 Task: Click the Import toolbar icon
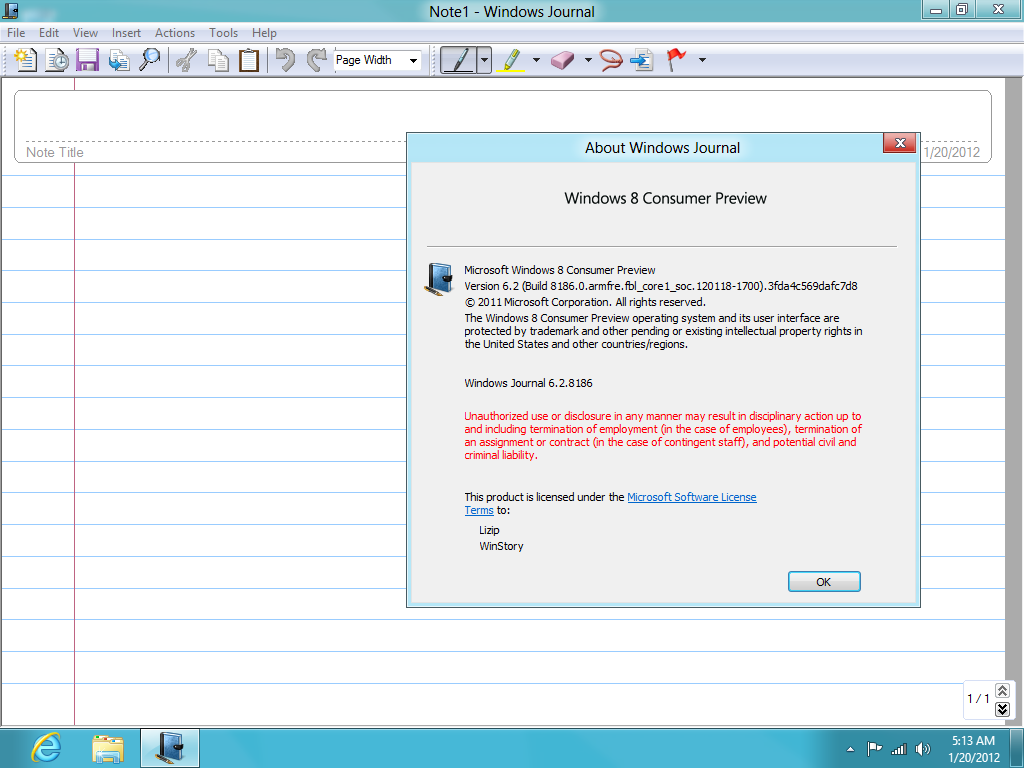coord(119,60)
